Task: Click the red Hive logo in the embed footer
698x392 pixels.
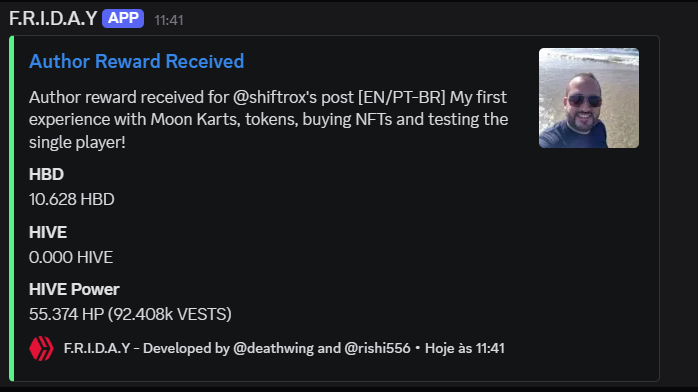Action: 41,348
